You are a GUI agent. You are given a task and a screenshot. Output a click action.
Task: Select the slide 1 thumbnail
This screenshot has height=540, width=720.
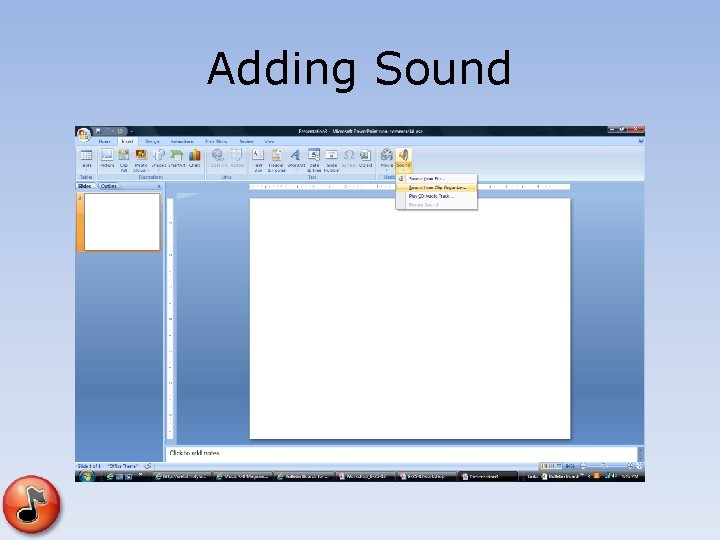click(122, 222)
